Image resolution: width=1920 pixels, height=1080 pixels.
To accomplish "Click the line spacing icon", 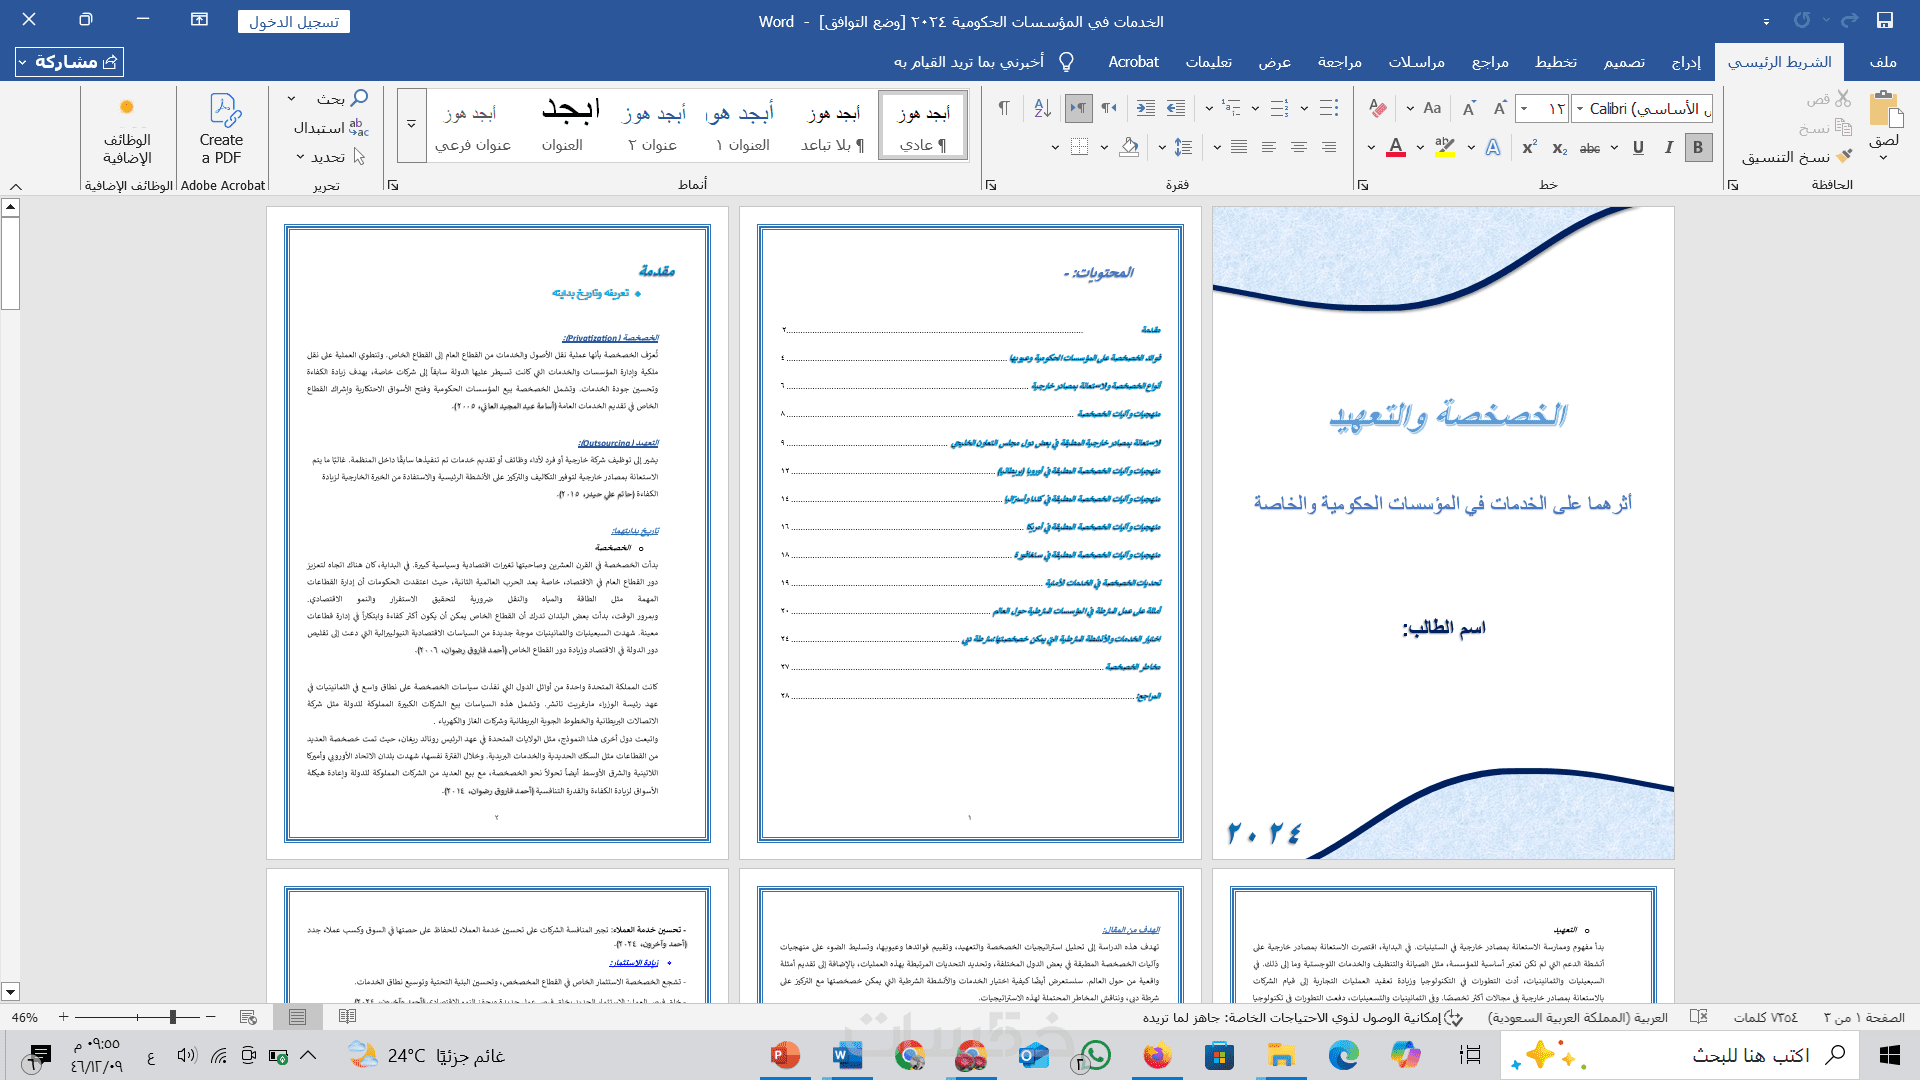I will (x=1183, y=148).
